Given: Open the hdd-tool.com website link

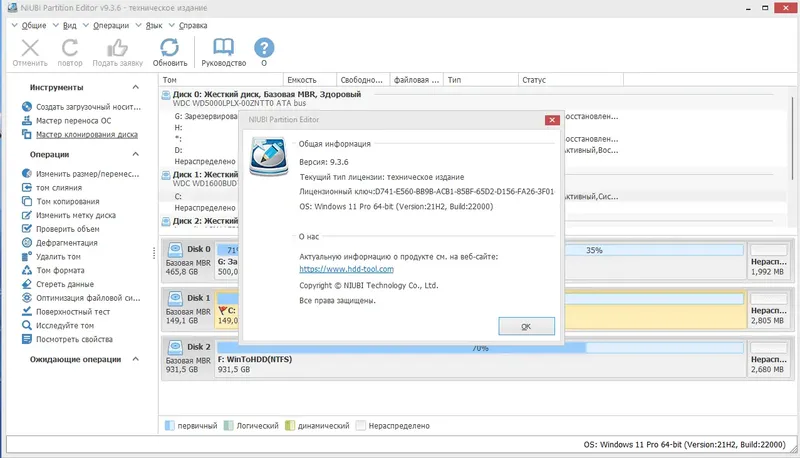Looking at the screenshot, I should tap(346, 269).
